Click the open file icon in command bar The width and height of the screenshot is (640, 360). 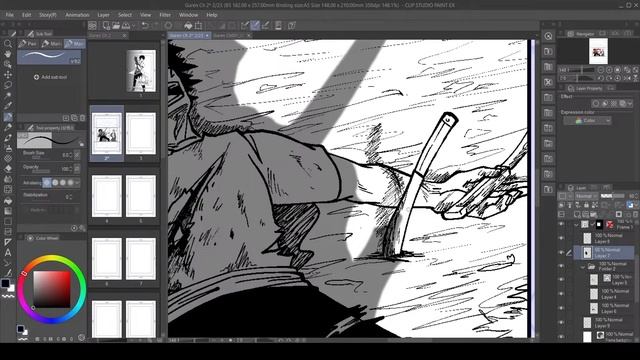click(116, 26)
